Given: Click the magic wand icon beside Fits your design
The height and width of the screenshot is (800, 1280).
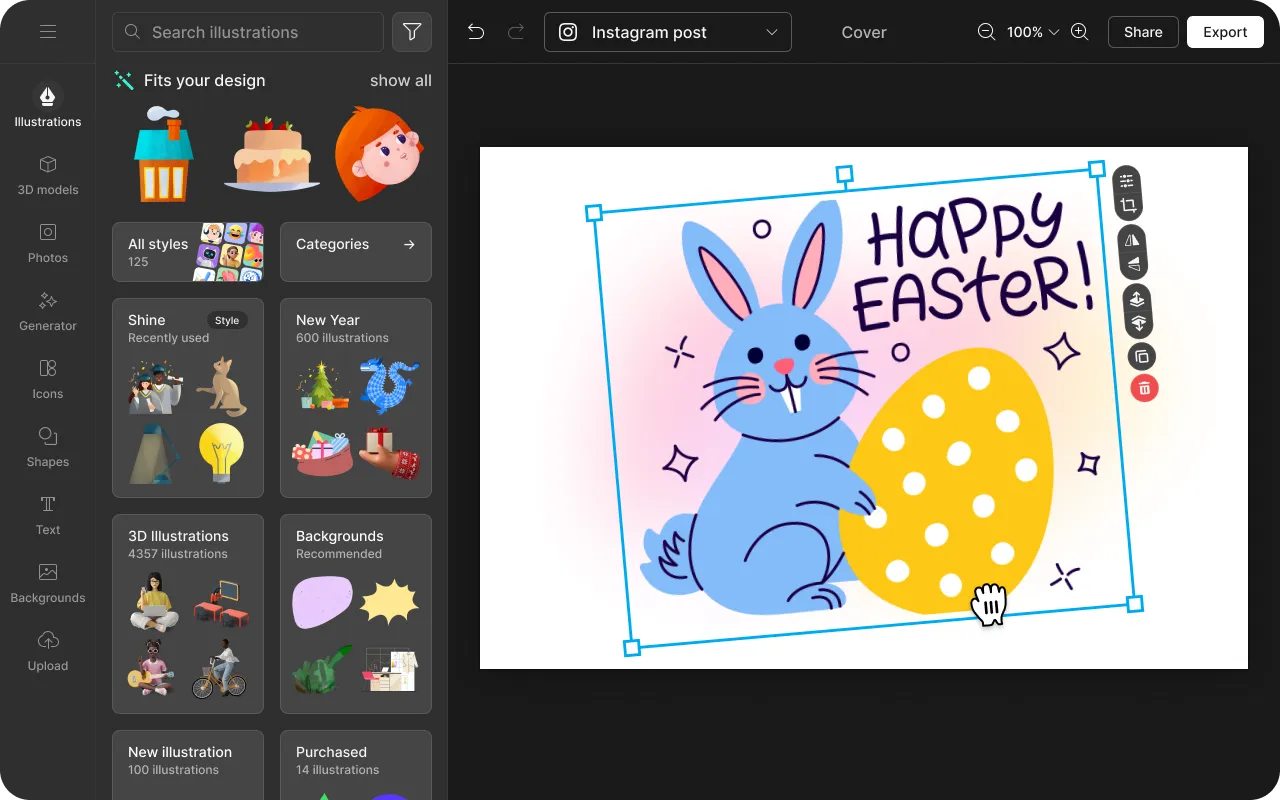Looking at the screenshot, I should point(124,80).
